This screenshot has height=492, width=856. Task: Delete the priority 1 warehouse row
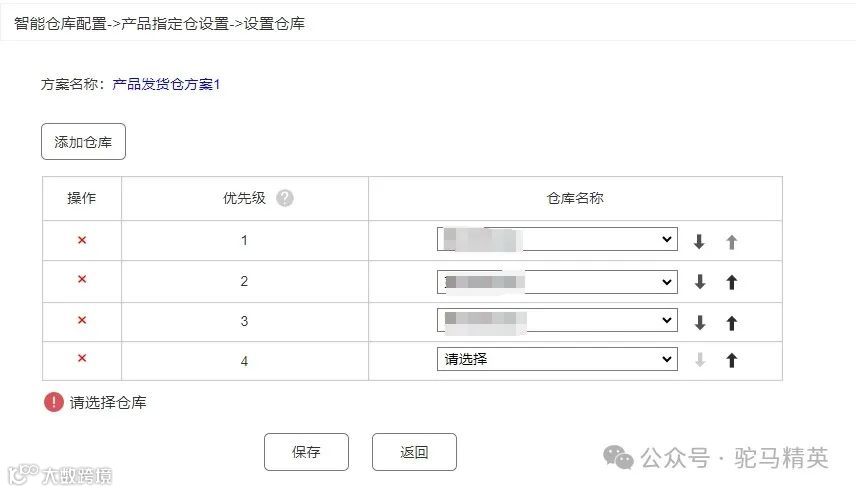tap(82, 240)
